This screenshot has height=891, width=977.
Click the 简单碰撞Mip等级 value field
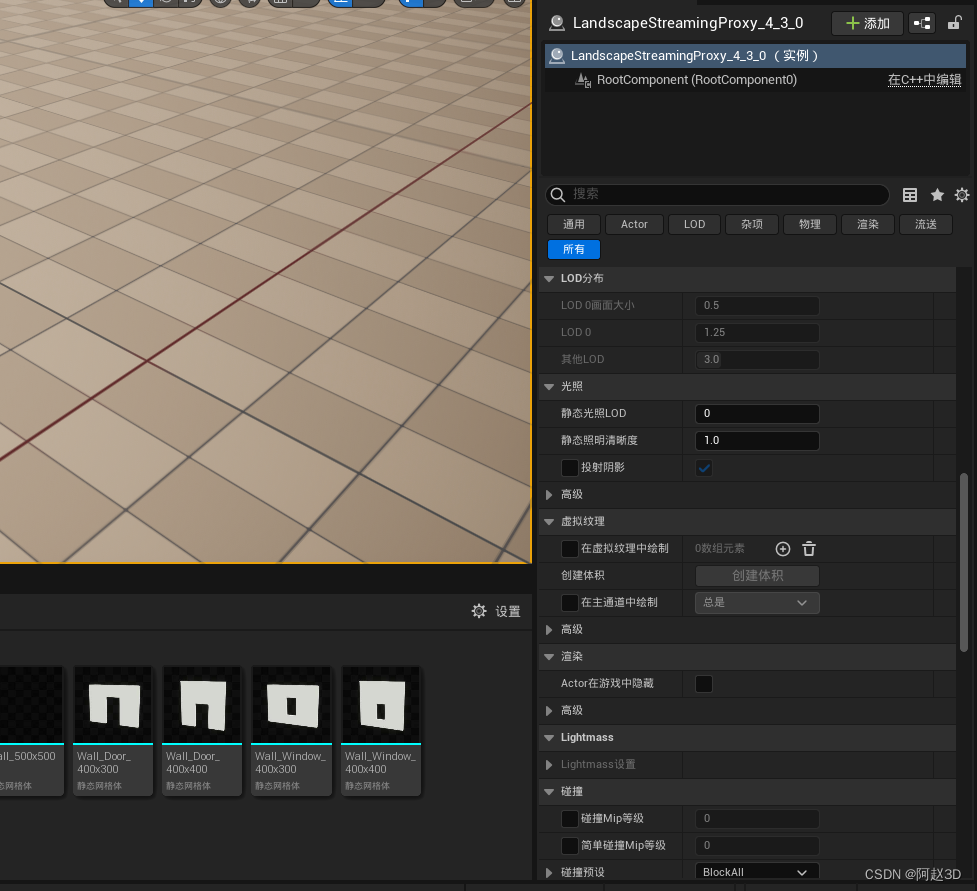[757, 846]
